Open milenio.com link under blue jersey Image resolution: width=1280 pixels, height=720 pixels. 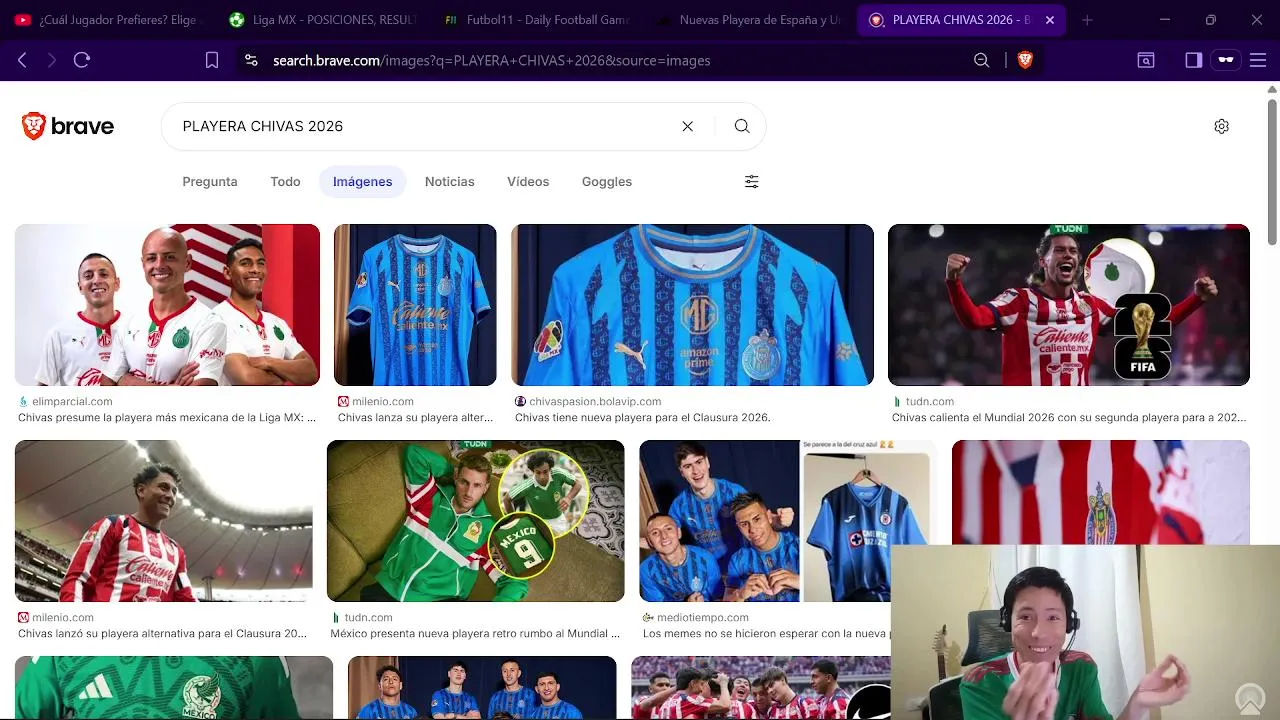383,401
